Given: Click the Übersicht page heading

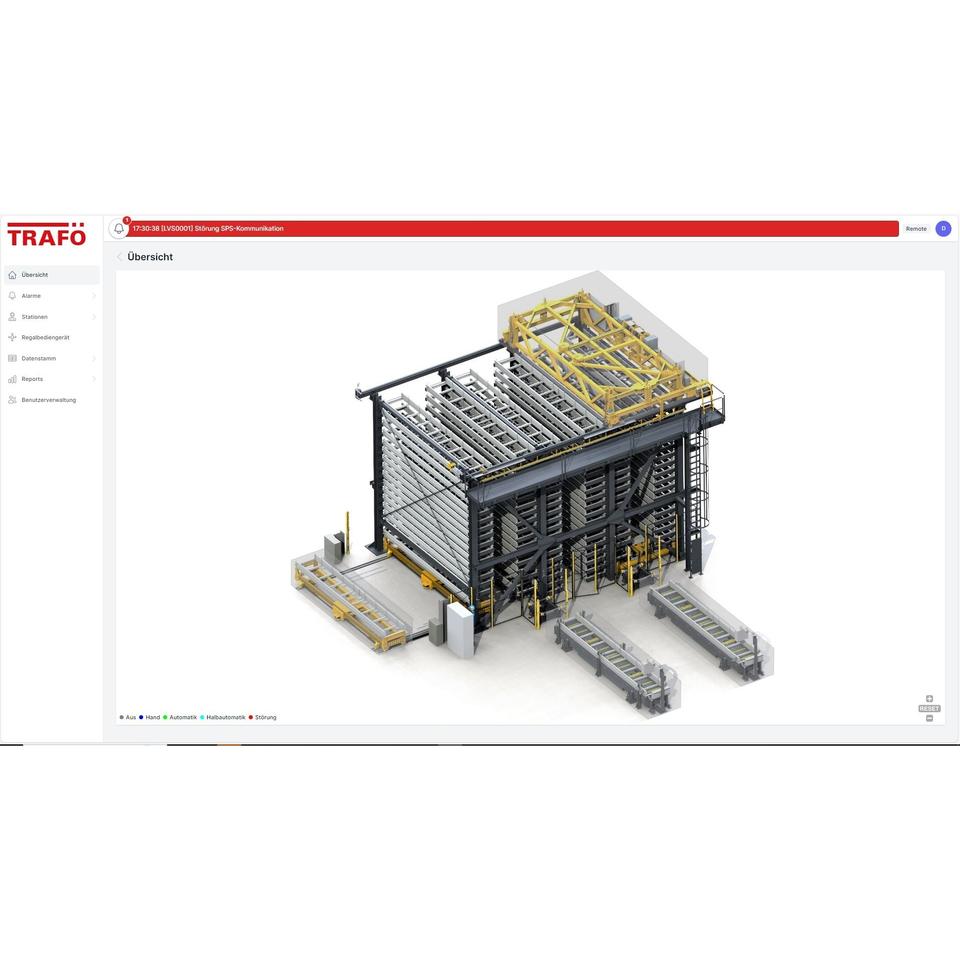Looking at the screenshot, I should point(150,257).
